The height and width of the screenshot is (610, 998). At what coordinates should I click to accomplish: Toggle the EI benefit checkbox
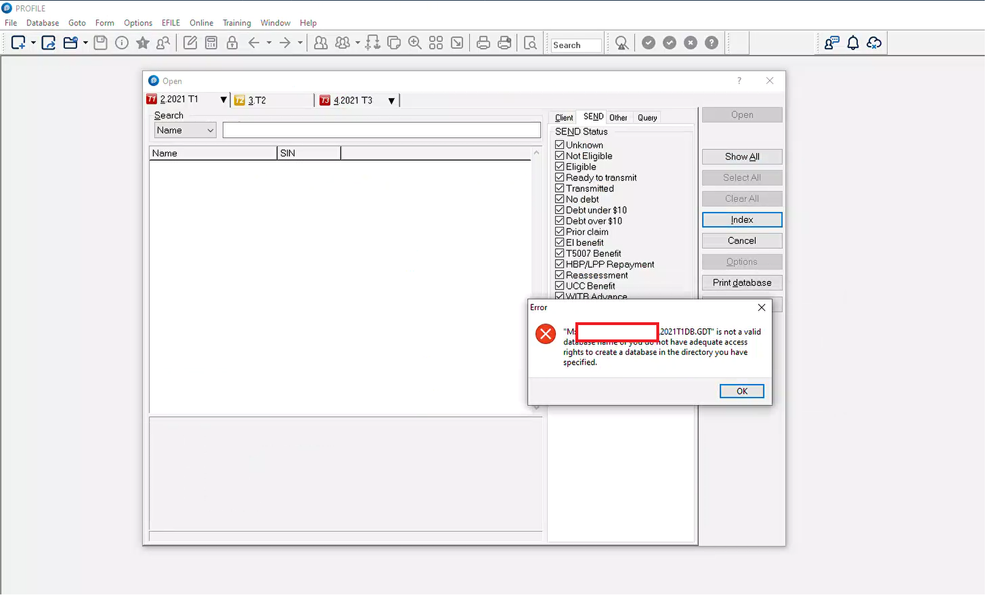point(559,242)
